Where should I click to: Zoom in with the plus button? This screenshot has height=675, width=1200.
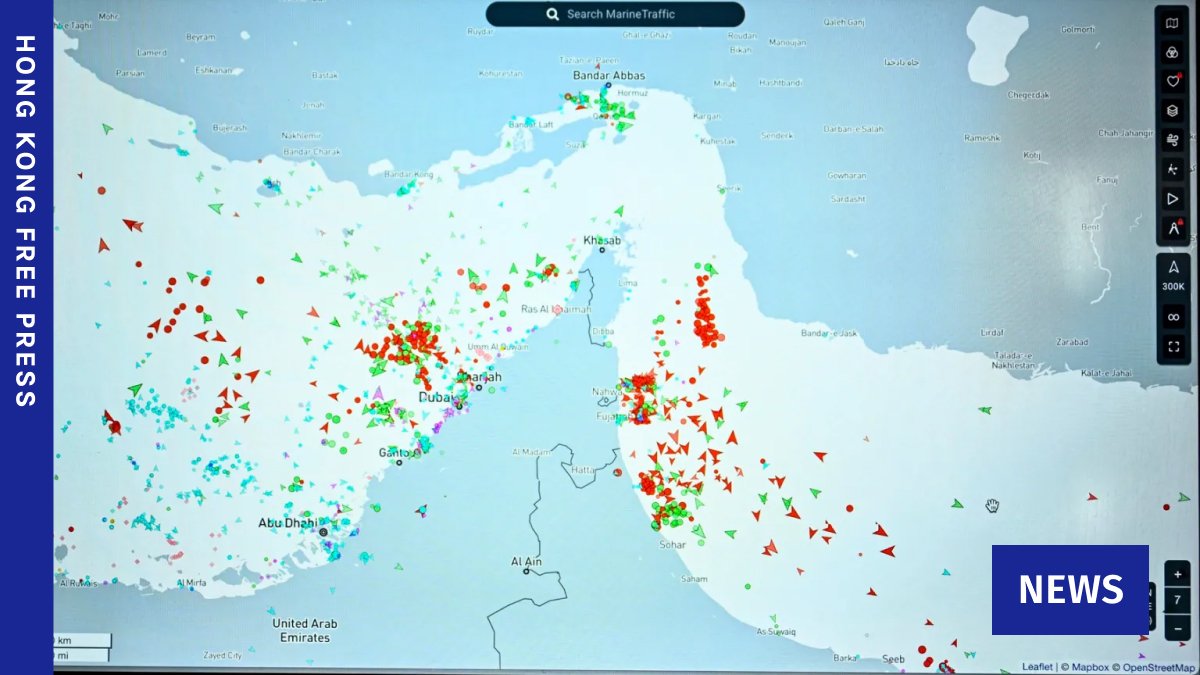(x=1177, y=574)
